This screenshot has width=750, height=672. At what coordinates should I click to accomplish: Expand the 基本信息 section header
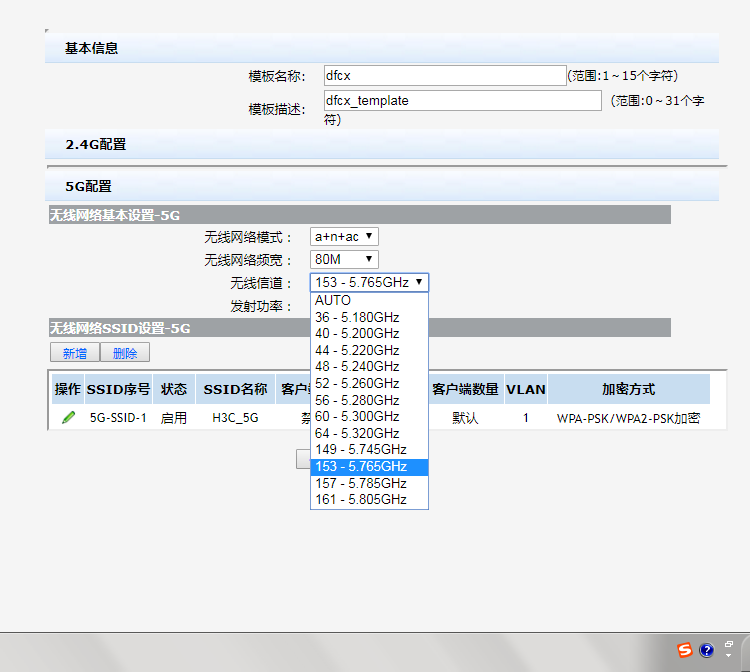point(382,48)
